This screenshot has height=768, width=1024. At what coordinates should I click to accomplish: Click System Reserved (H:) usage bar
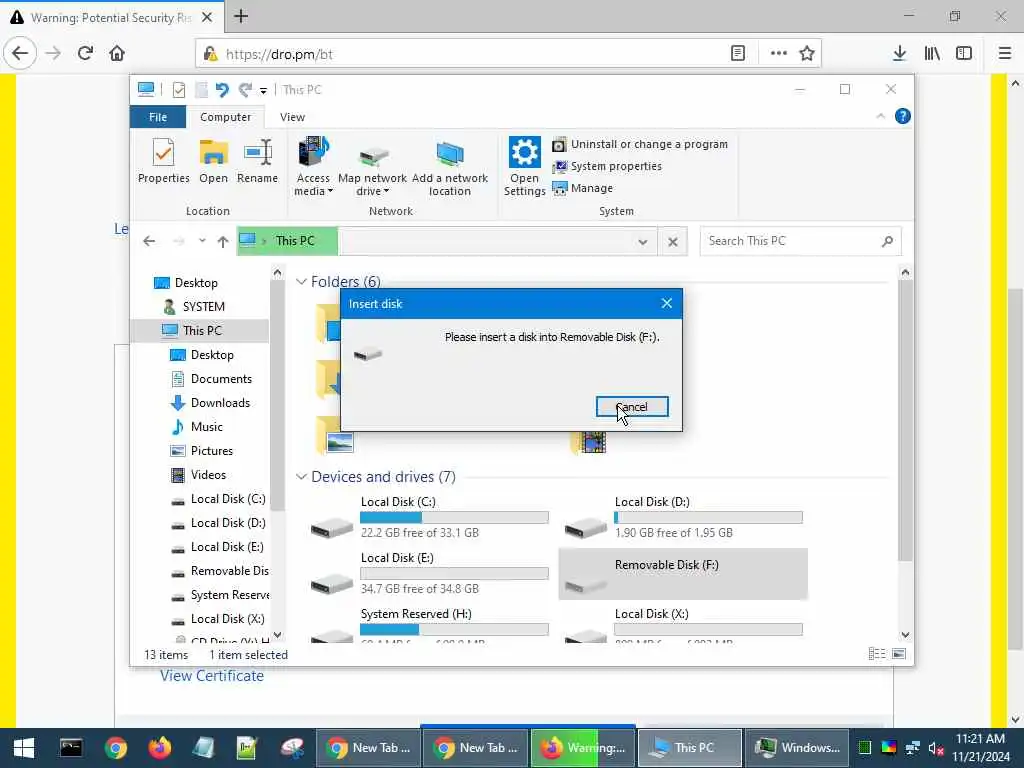pos(455,630)
